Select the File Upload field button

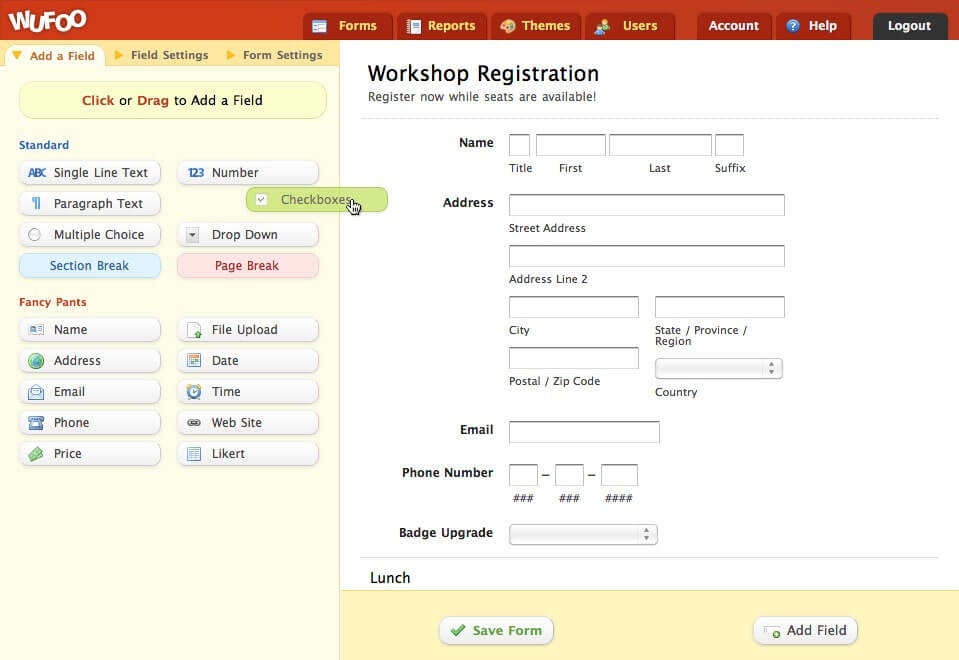(247, 330)
